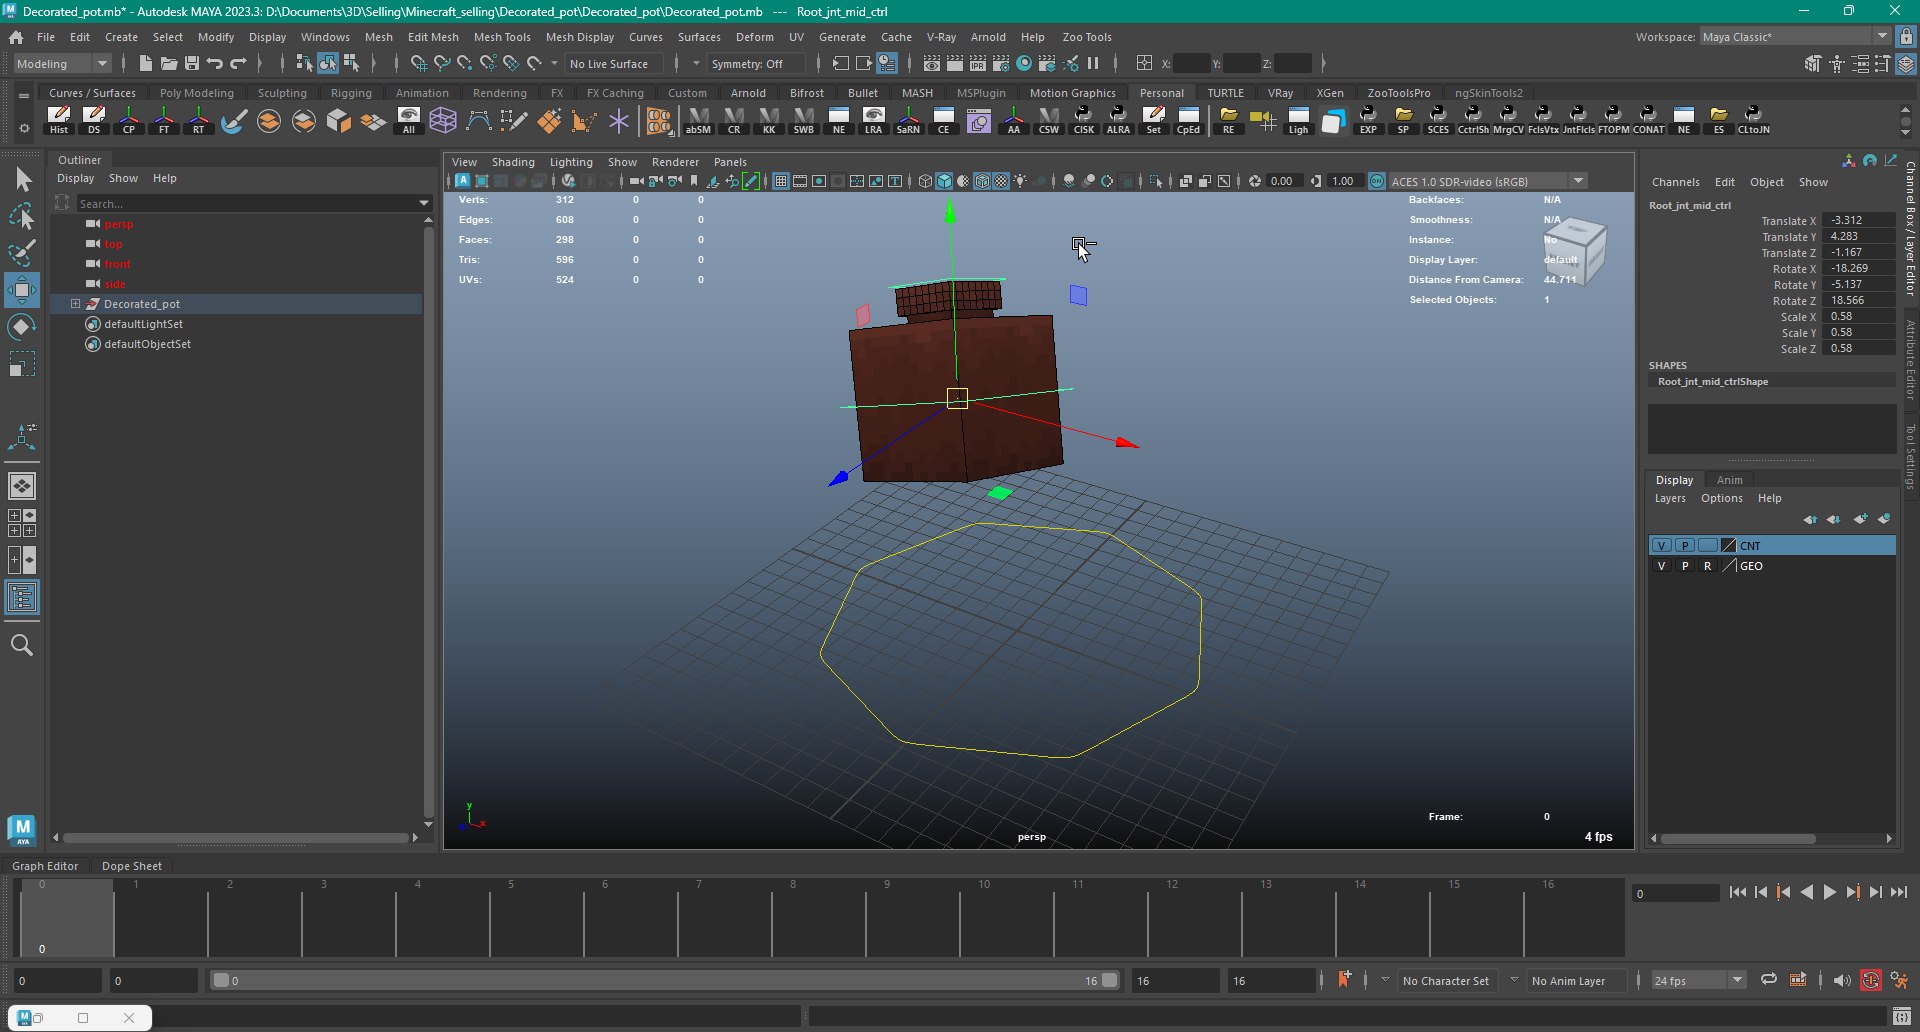Screen dimensions: 1920x1032
Task: Open the Graph Editor tab
Action: tap(45, 866)
